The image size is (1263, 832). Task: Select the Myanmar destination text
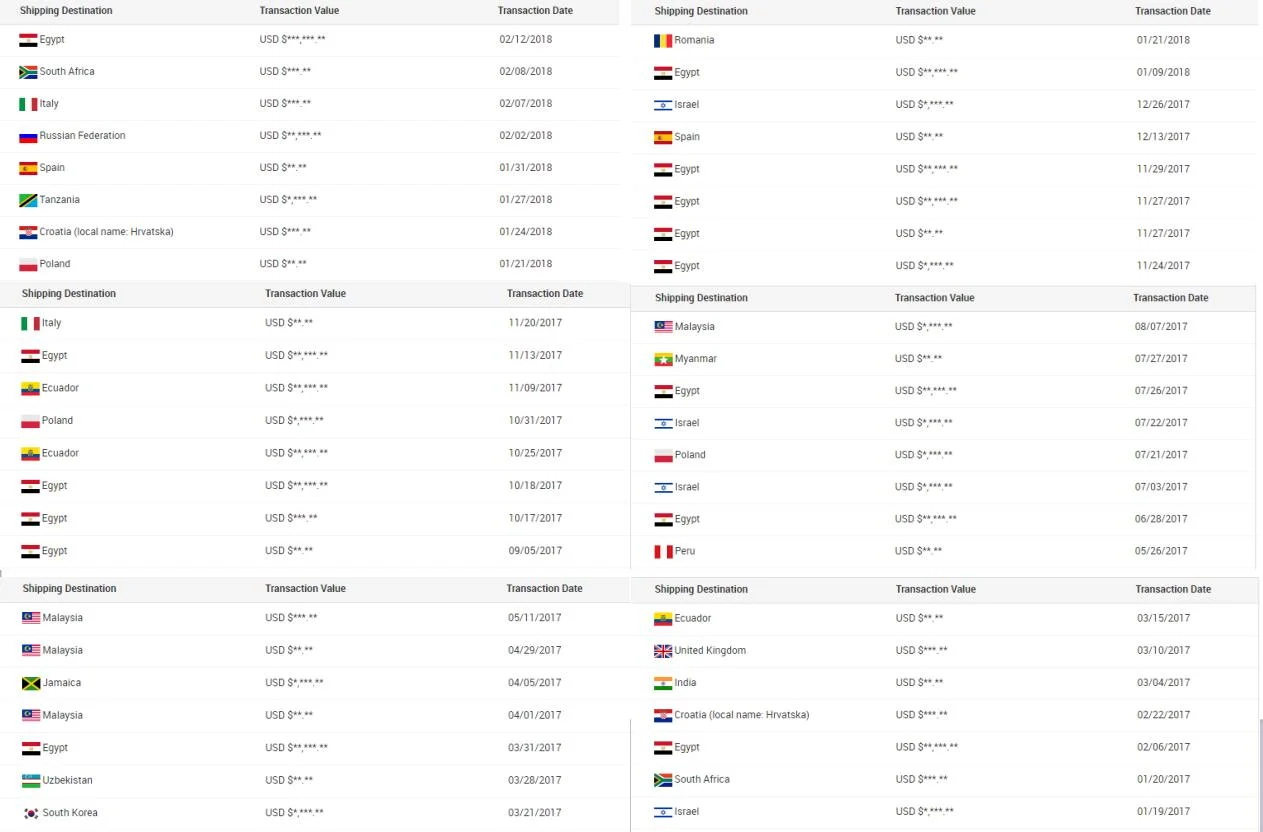[x=696, y=359]
